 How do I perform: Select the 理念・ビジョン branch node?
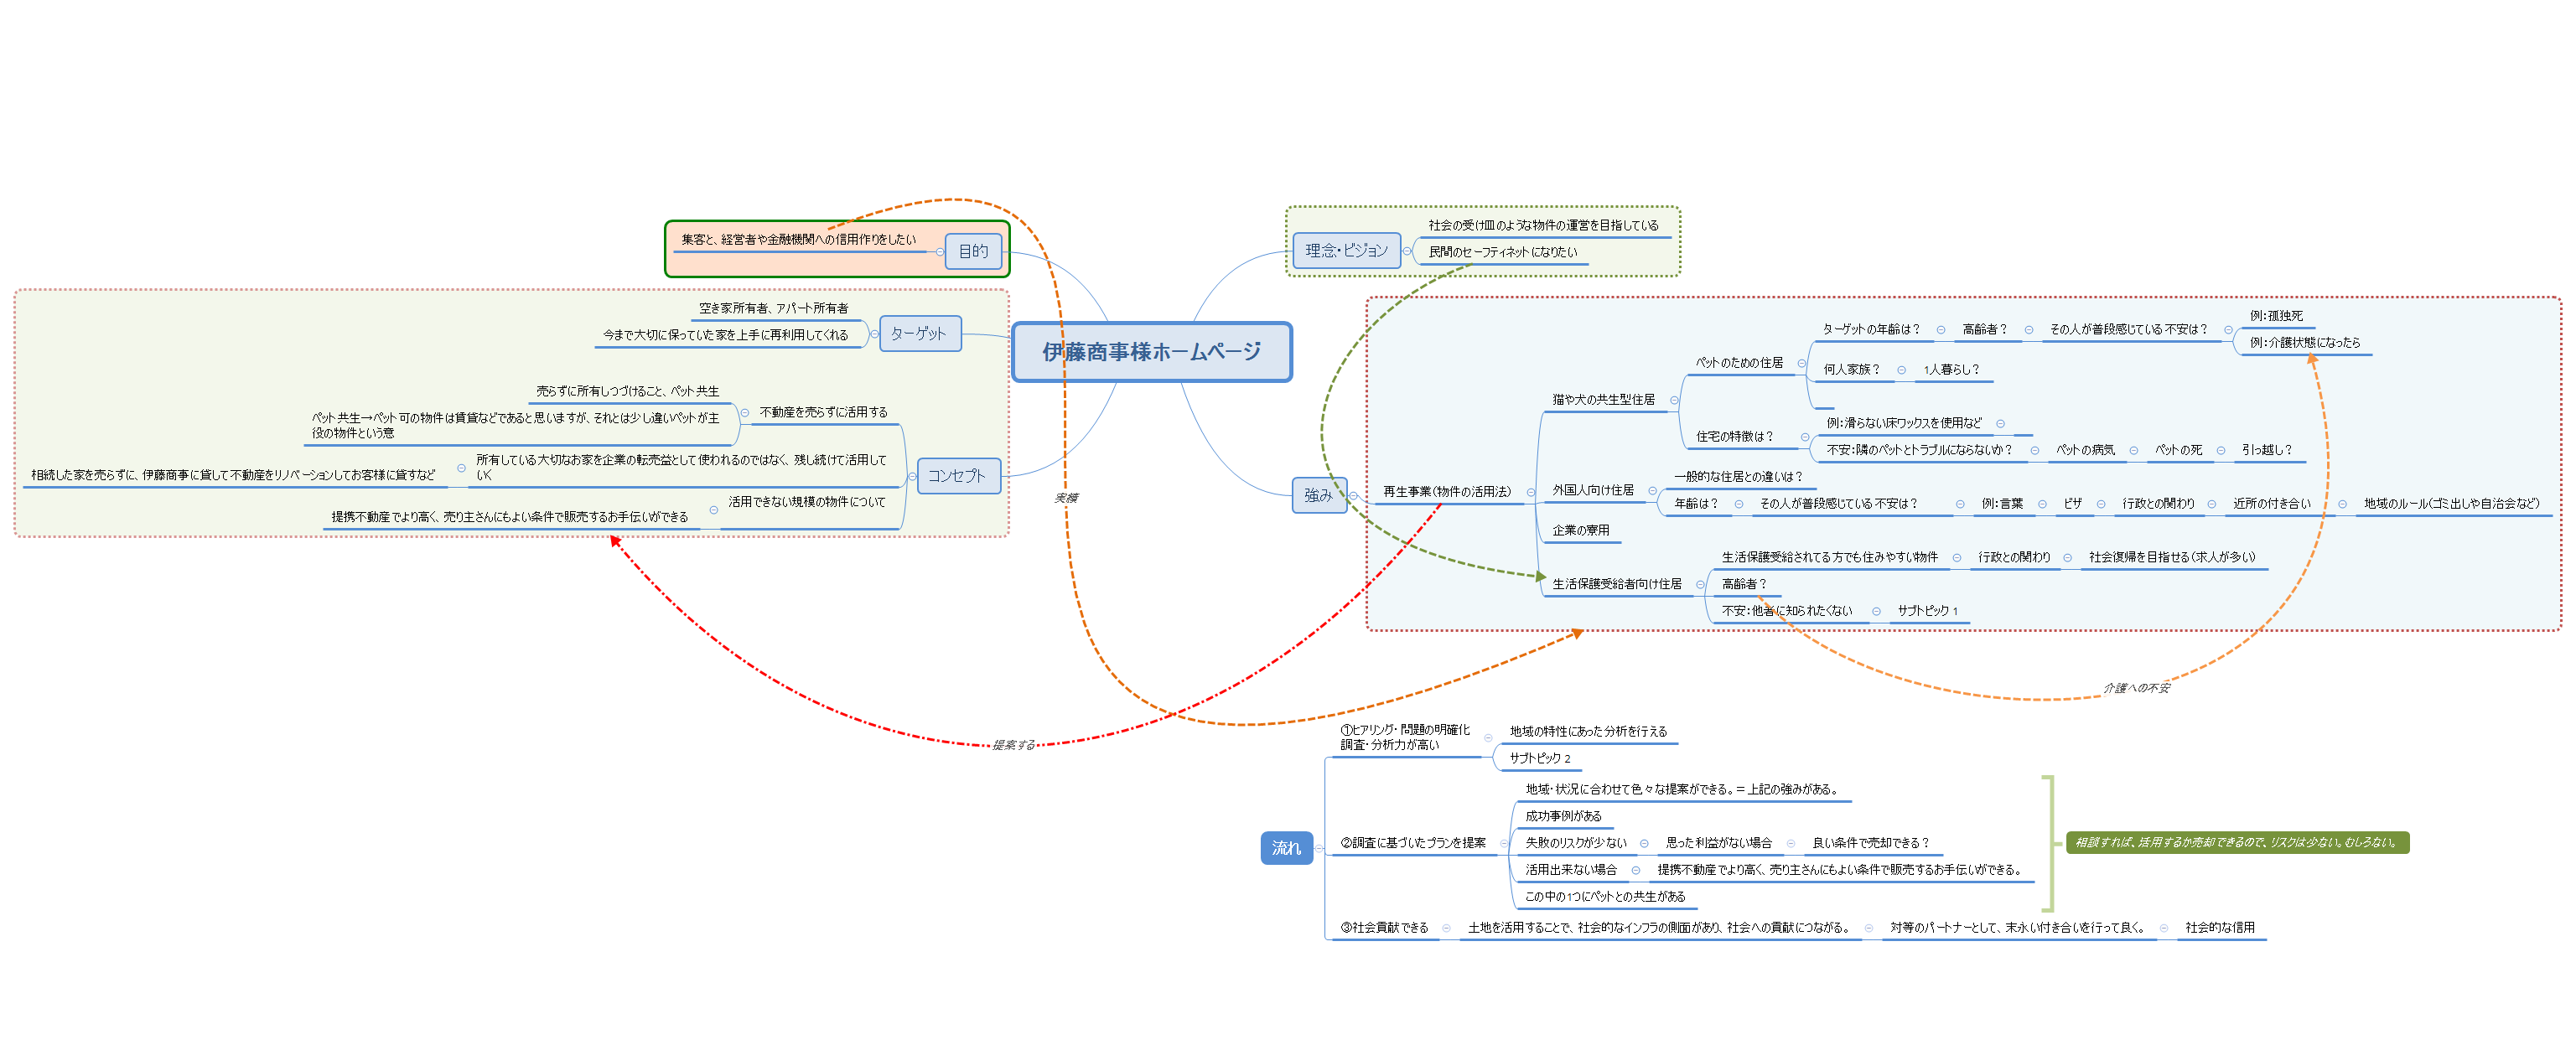click(1346, 250)
